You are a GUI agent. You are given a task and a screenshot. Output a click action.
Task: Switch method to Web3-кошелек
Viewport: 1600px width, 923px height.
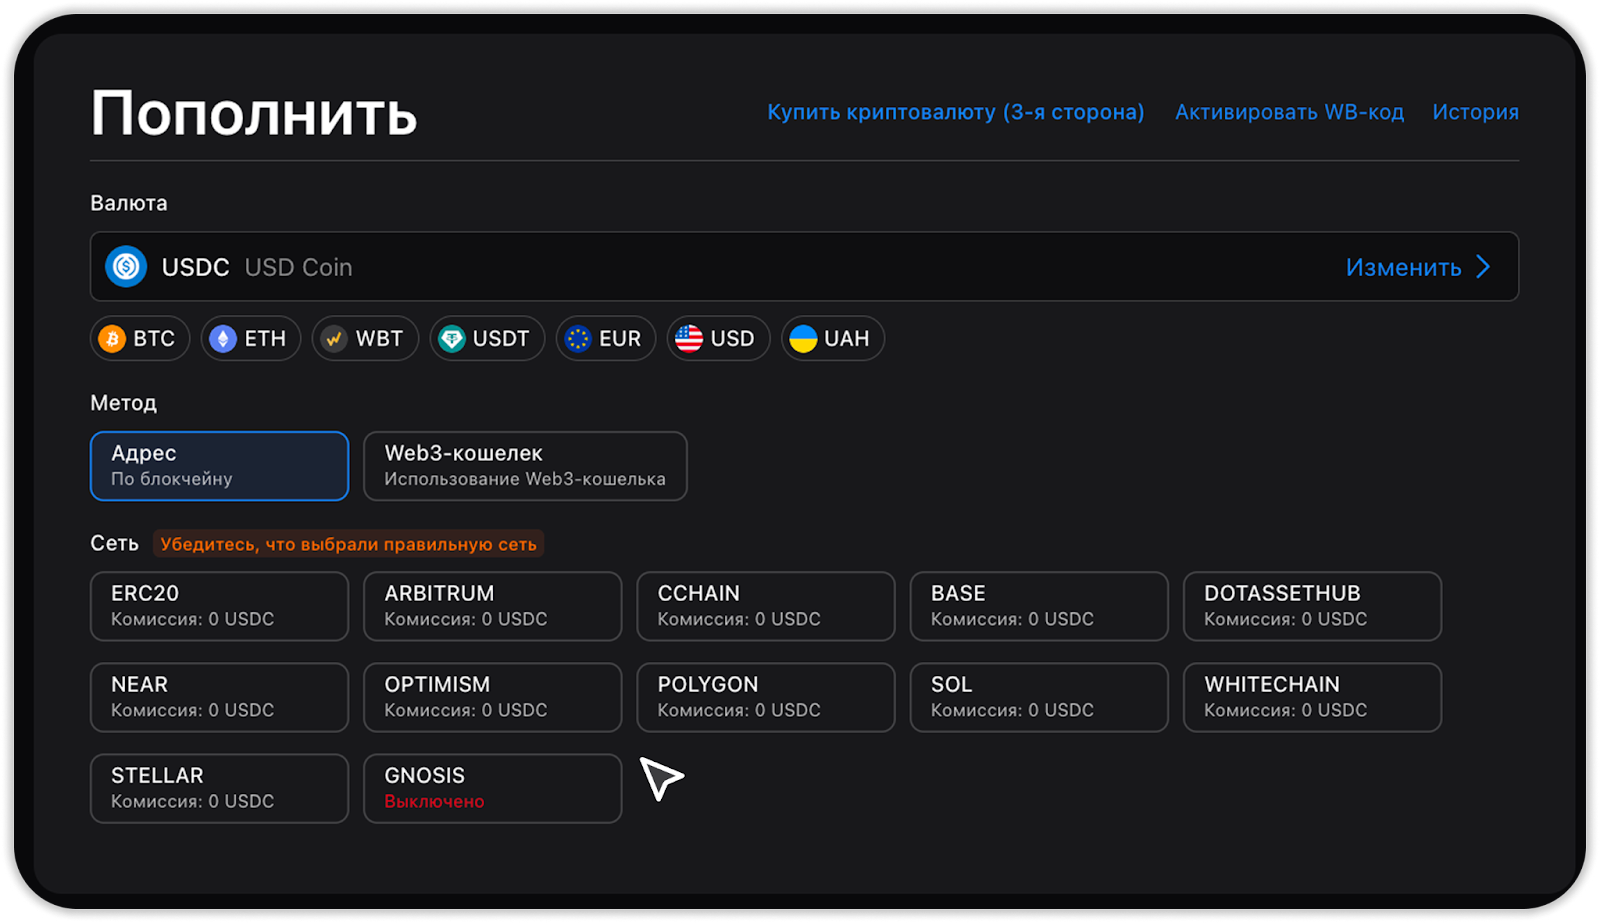pos(525,466)
